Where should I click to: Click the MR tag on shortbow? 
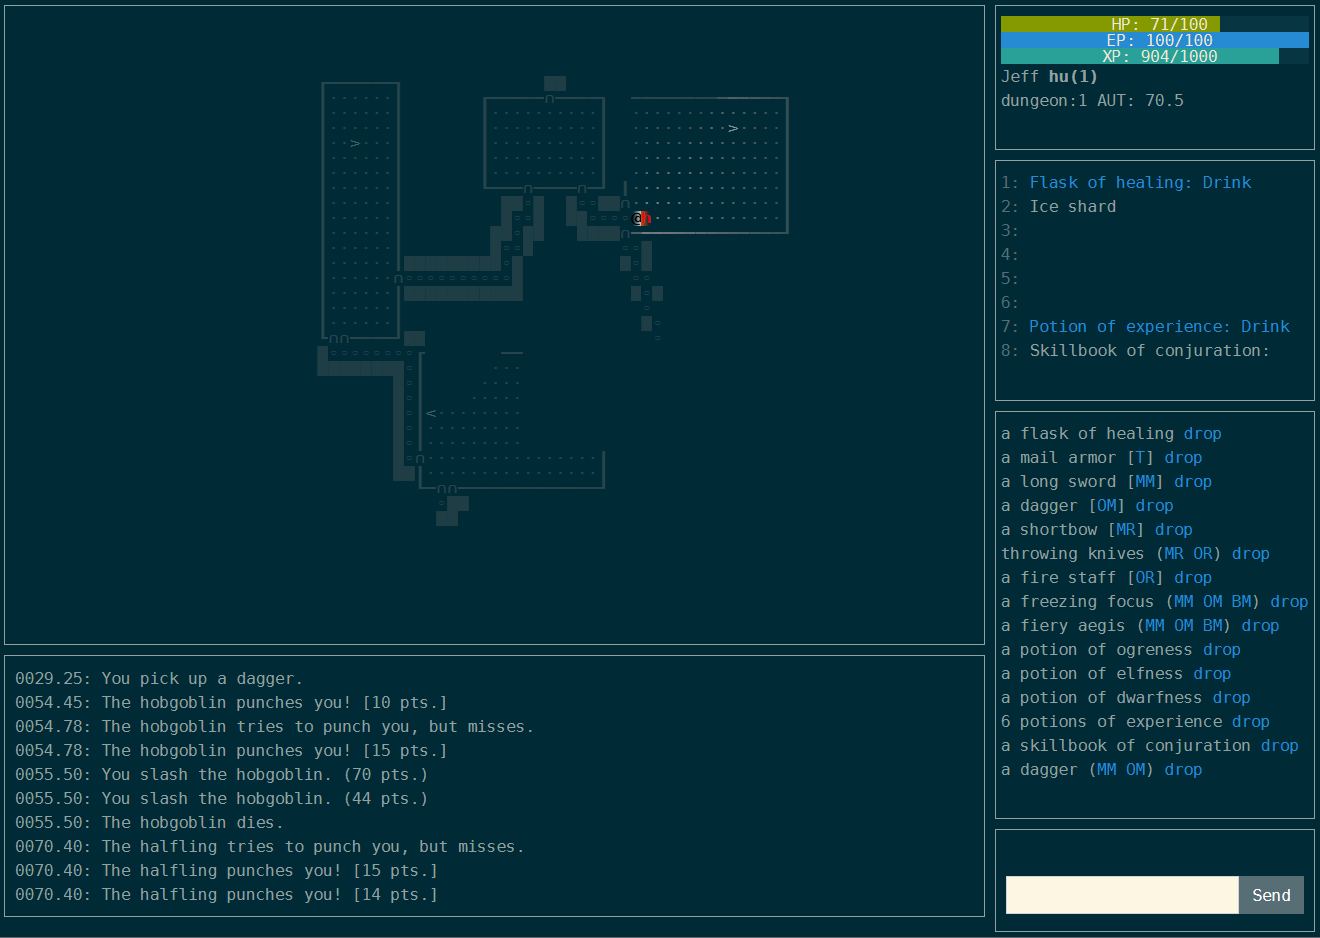pyautogui.click(x=1126, y=529)
